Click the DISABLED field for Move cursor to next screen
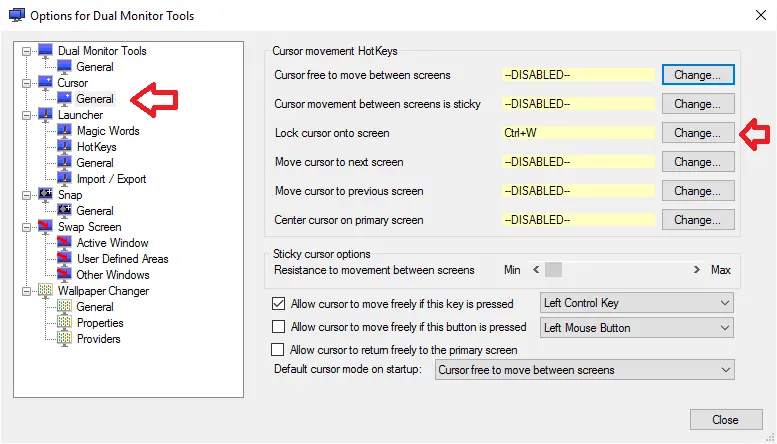Image resolution: width=777 pixels, height=444 pixels. (x=578, y=162)
